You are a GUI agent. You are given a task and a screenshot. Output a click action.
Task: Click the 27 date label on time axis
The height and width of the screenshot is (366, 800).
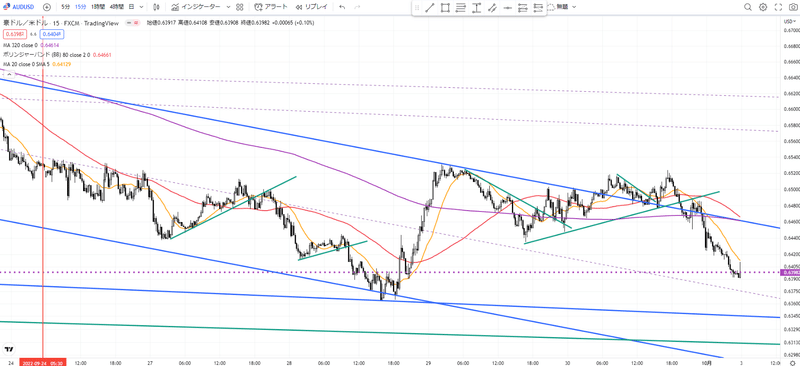(x=150, y=363)
